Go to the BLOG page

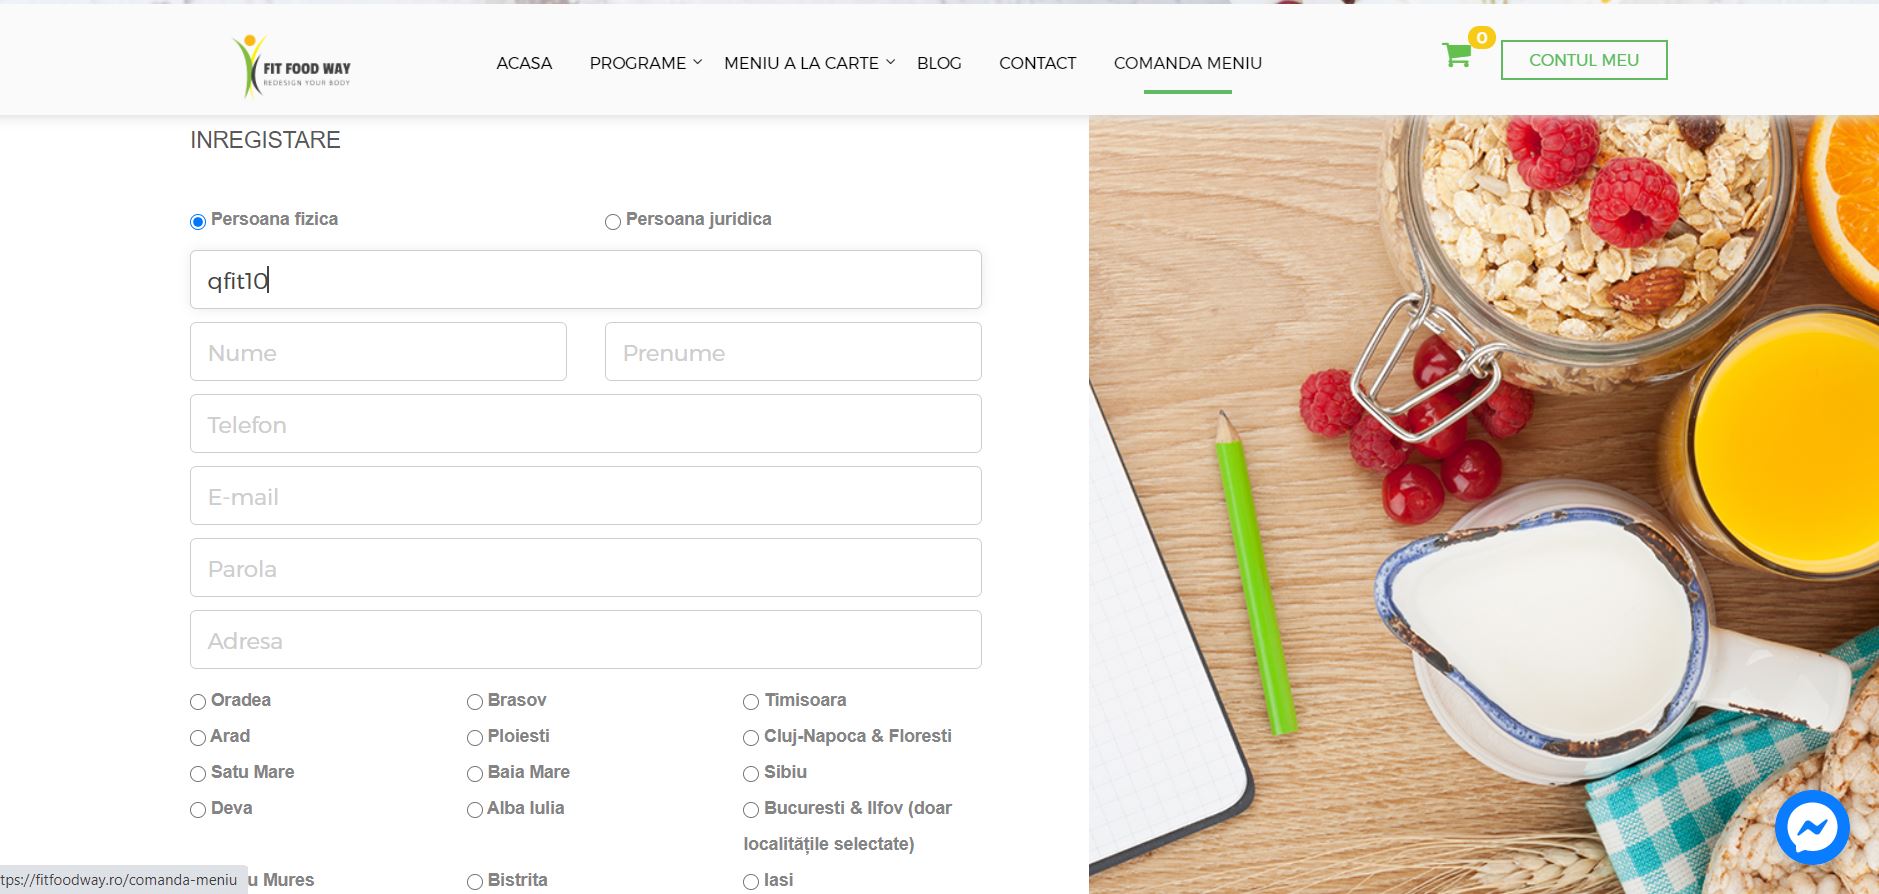click(x=939, y=63)
